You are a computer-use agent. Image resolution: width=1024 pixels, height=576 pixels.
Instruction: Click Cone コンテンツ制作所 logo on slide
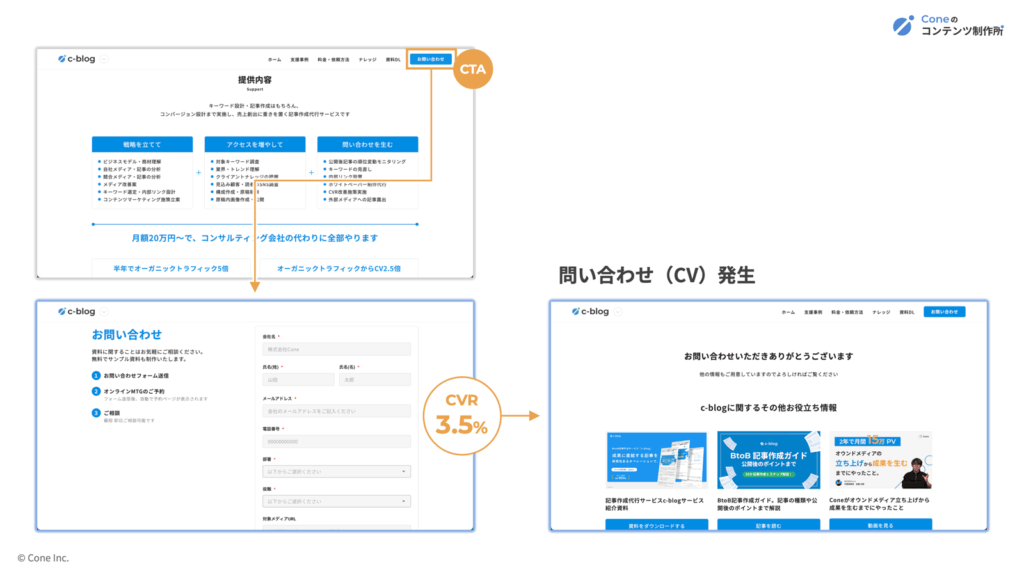948,25
